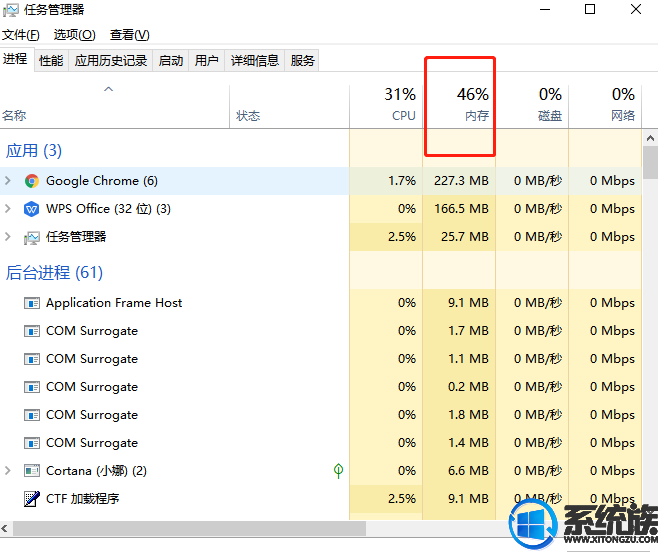Screen dimensions: 658x552
Task: Click the horizontal scrollbar left arrow
Action: point(5,528)
